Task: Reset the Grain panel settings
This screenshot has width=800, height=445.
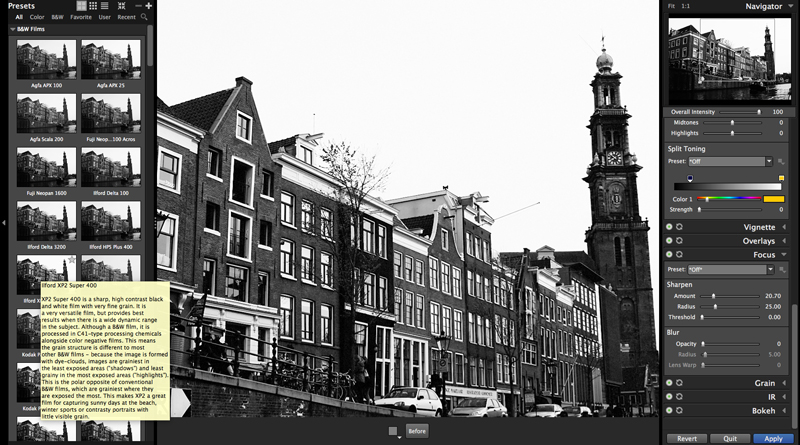Action: (680, 383)
